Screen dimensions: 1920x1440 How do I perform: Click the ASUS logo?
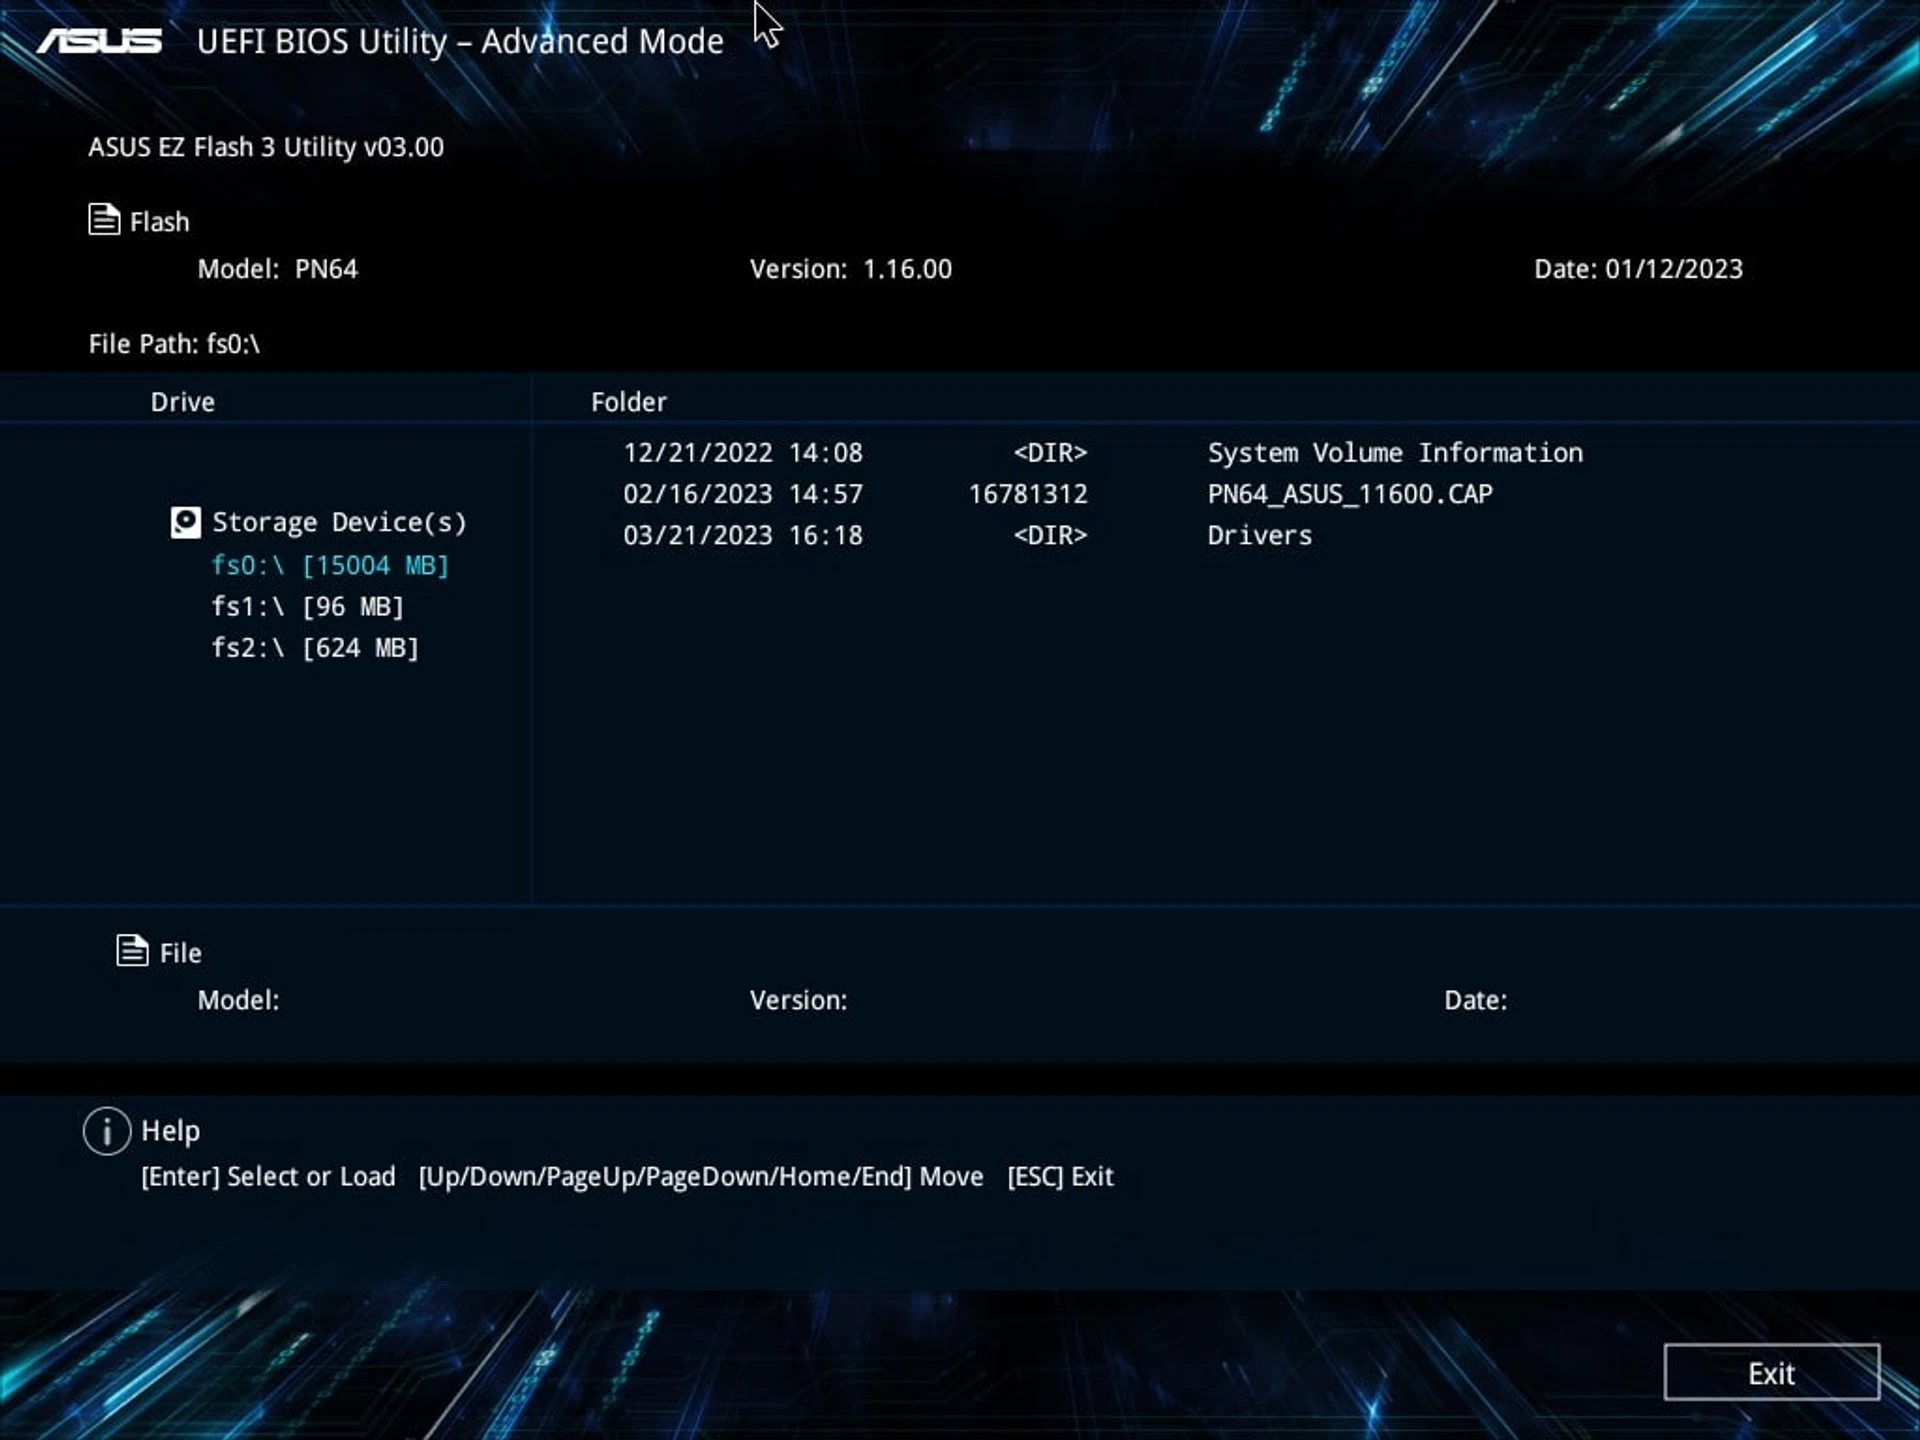100,41
